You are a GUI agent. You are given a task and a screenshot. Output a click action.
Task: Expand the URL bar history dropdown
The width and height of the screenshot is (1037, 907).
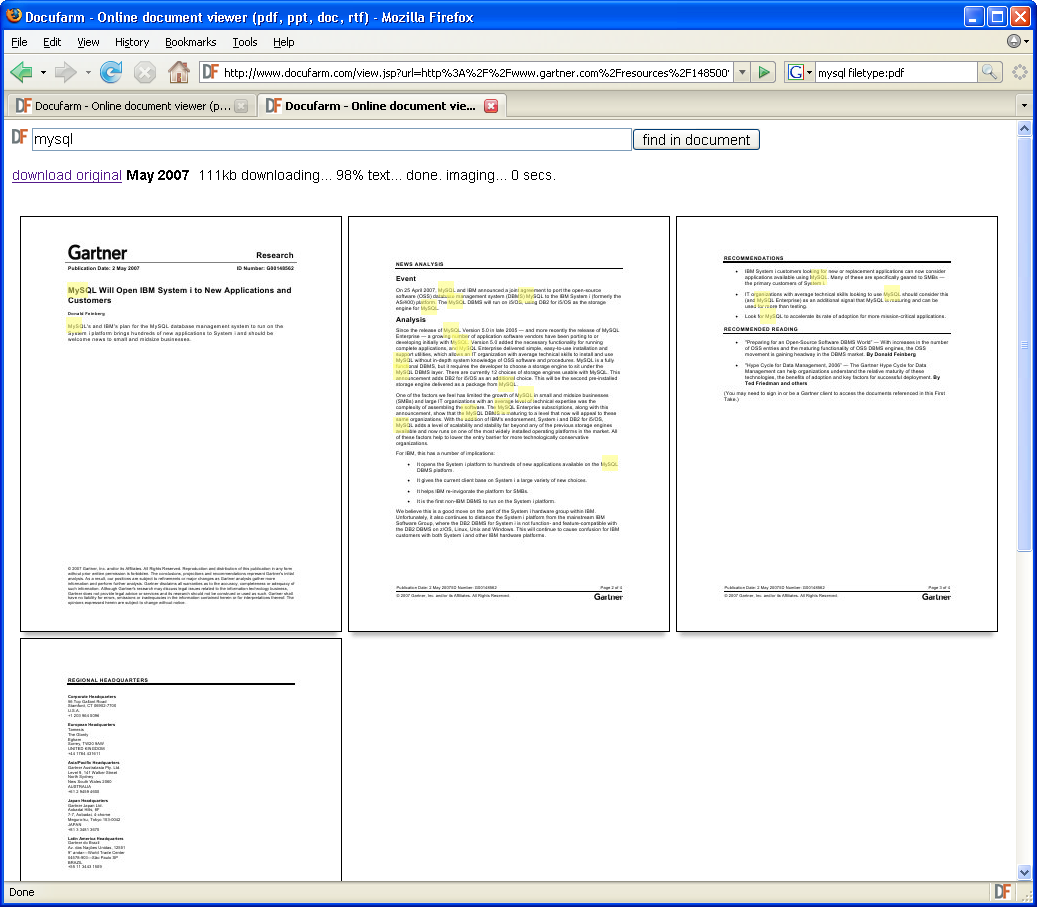742,72
